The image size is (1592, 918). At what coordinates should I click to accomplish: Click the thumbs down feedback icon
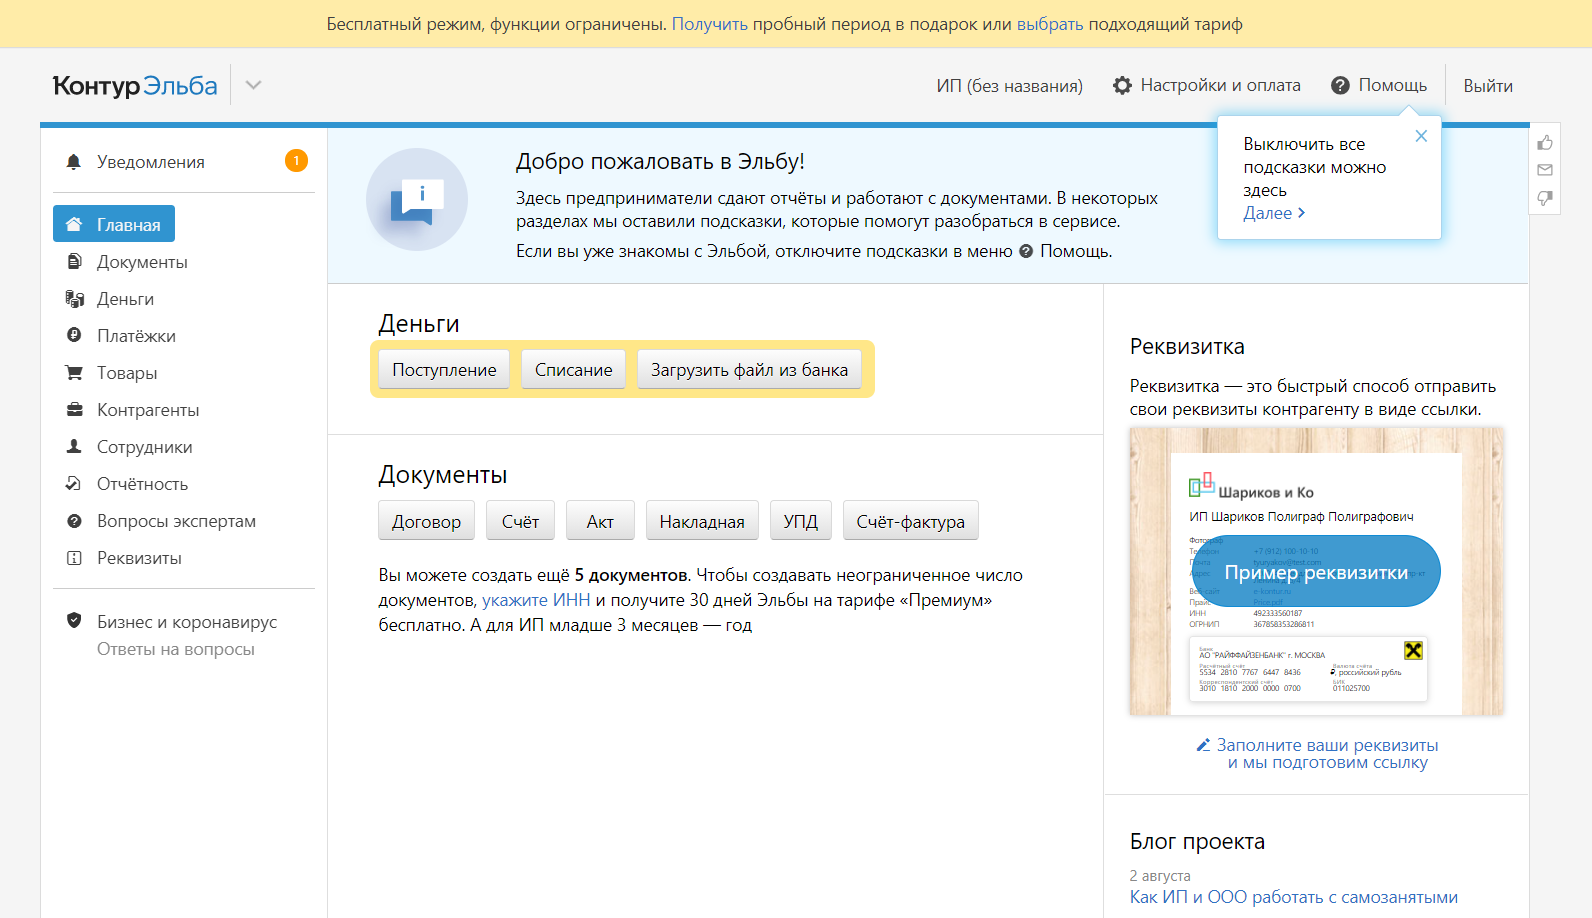tap(1545, 198)
